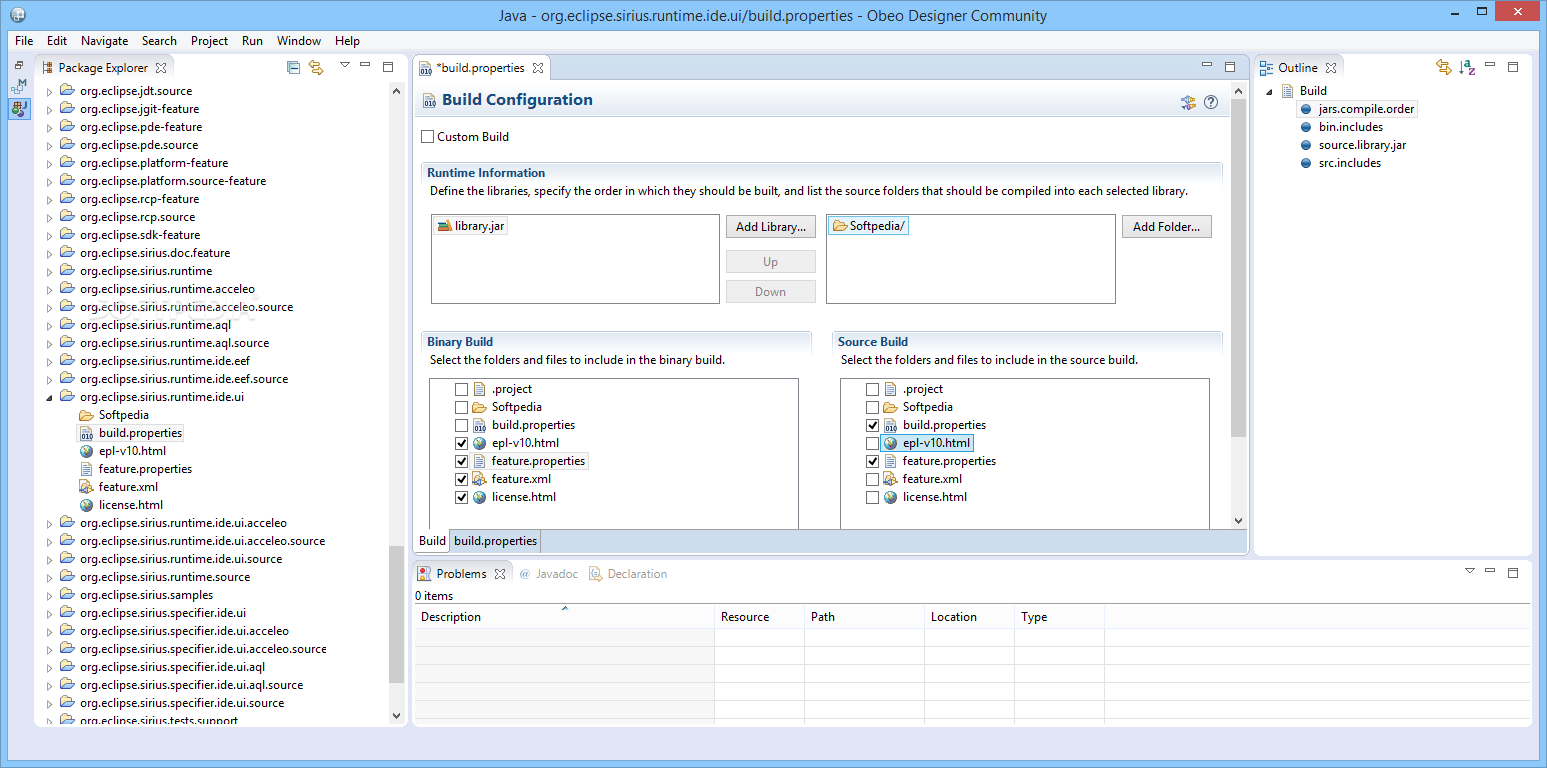
Task: Uncheck feature.properties in Binary Build
Action: [461, 461]
